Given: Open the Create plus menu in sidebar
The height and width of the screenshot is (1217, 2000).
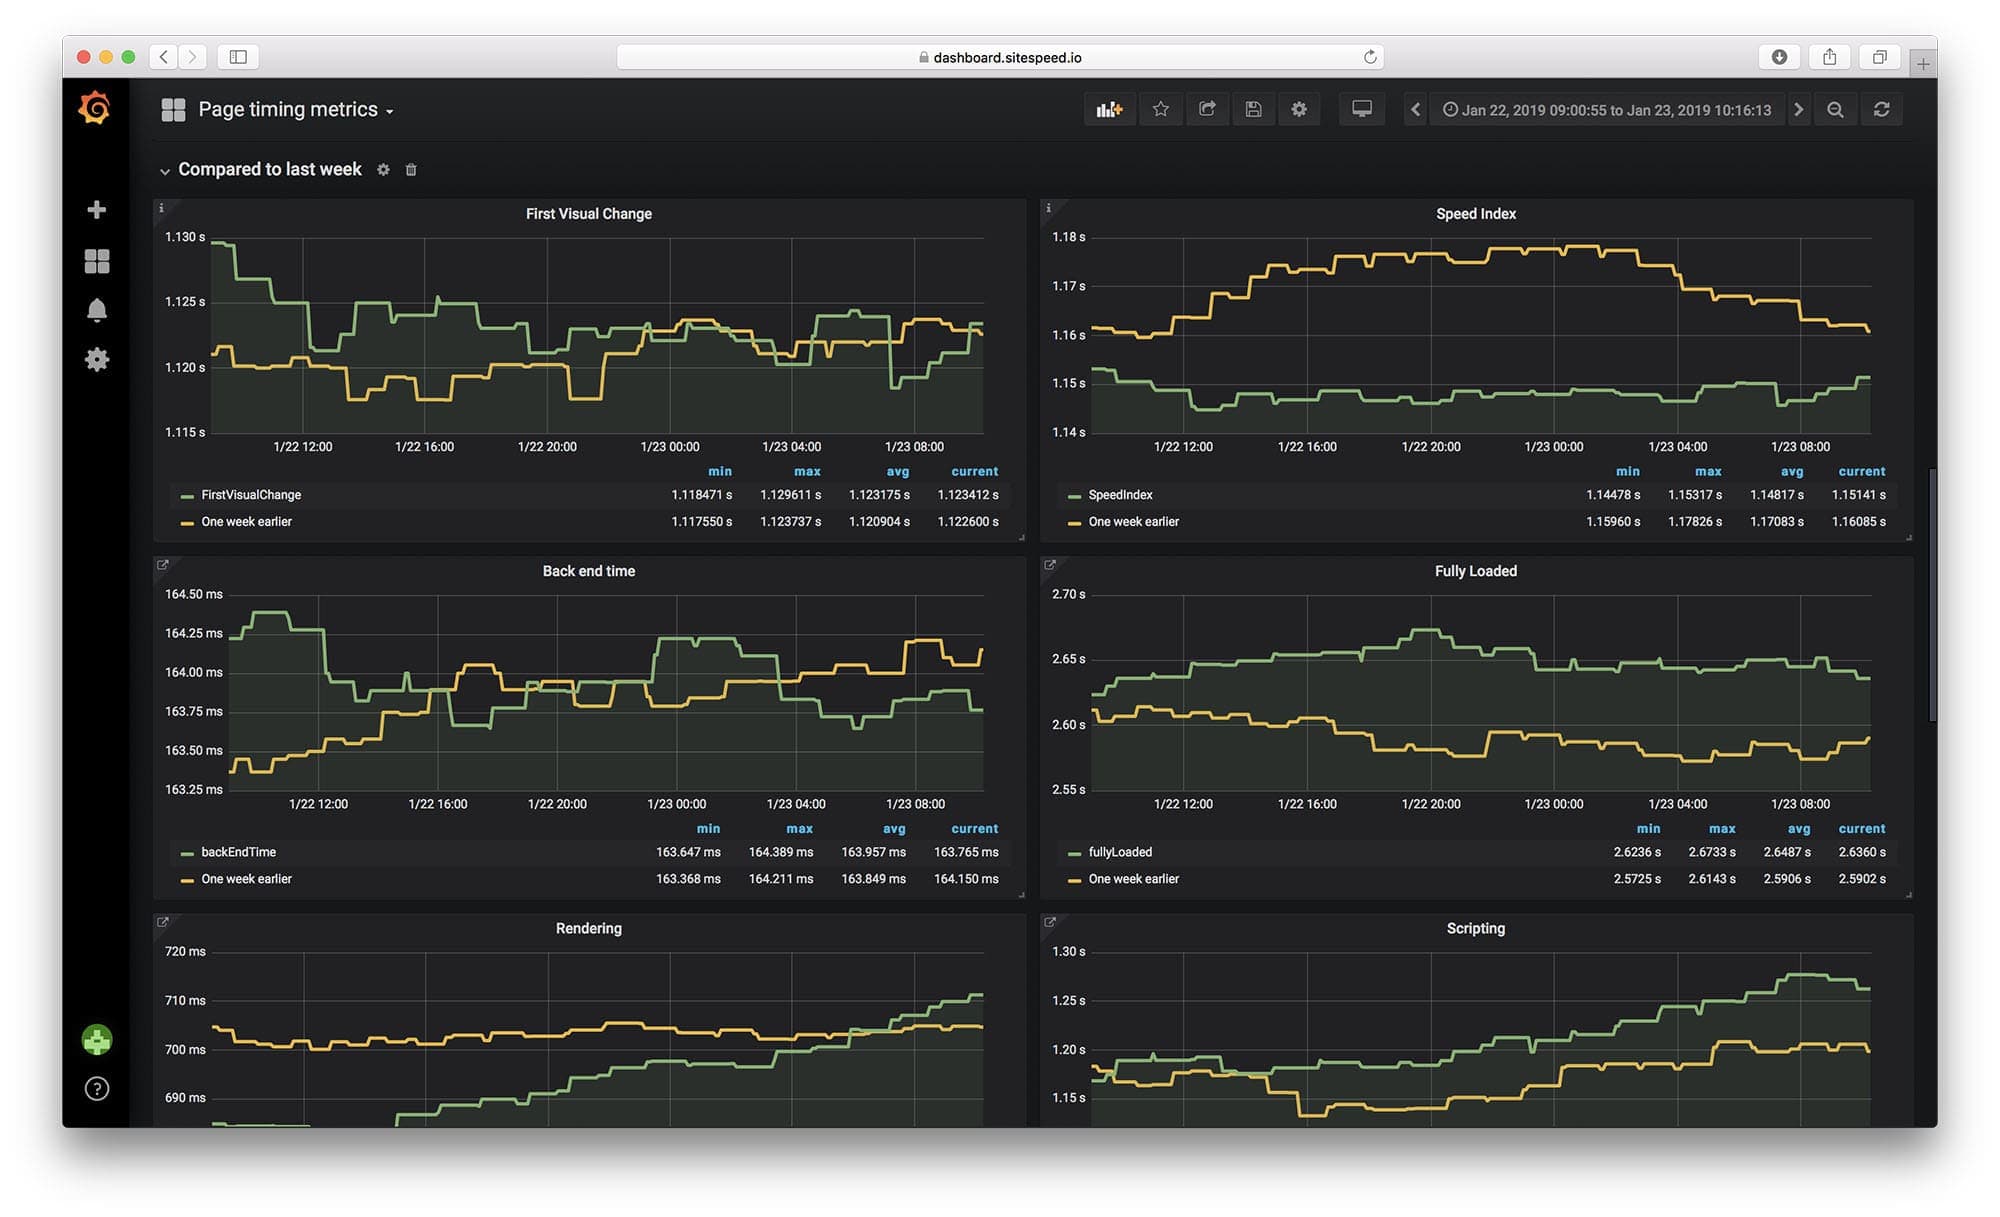Looking at the screenshot, I should 97,210.
